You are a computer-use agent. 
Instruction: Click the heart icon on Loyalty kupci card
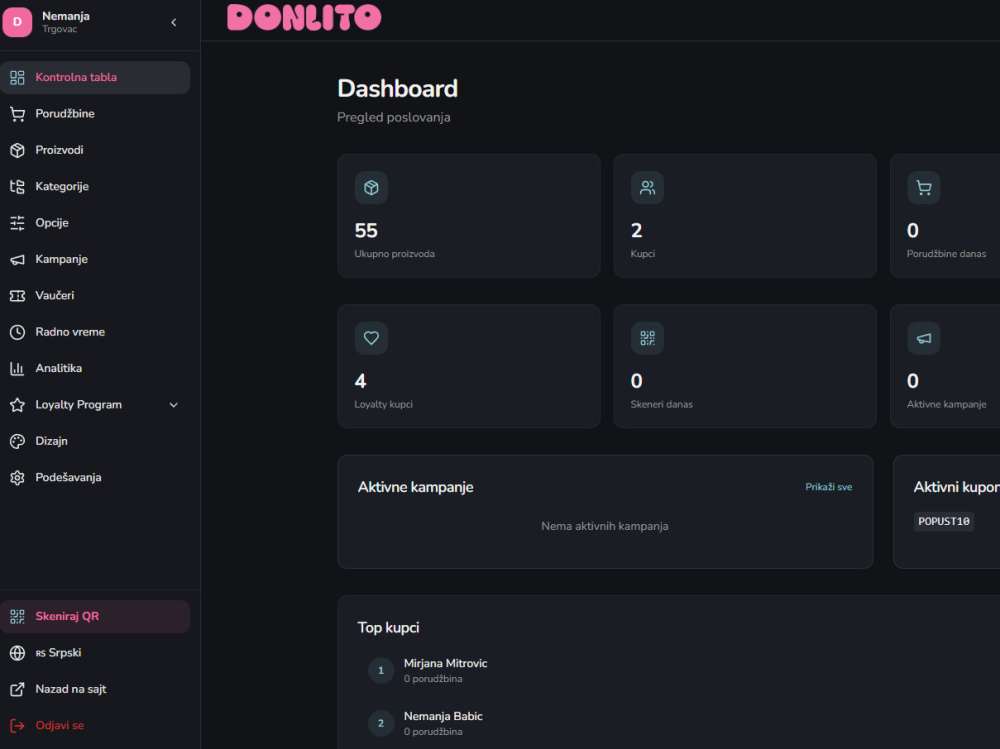tap(371, 338)
